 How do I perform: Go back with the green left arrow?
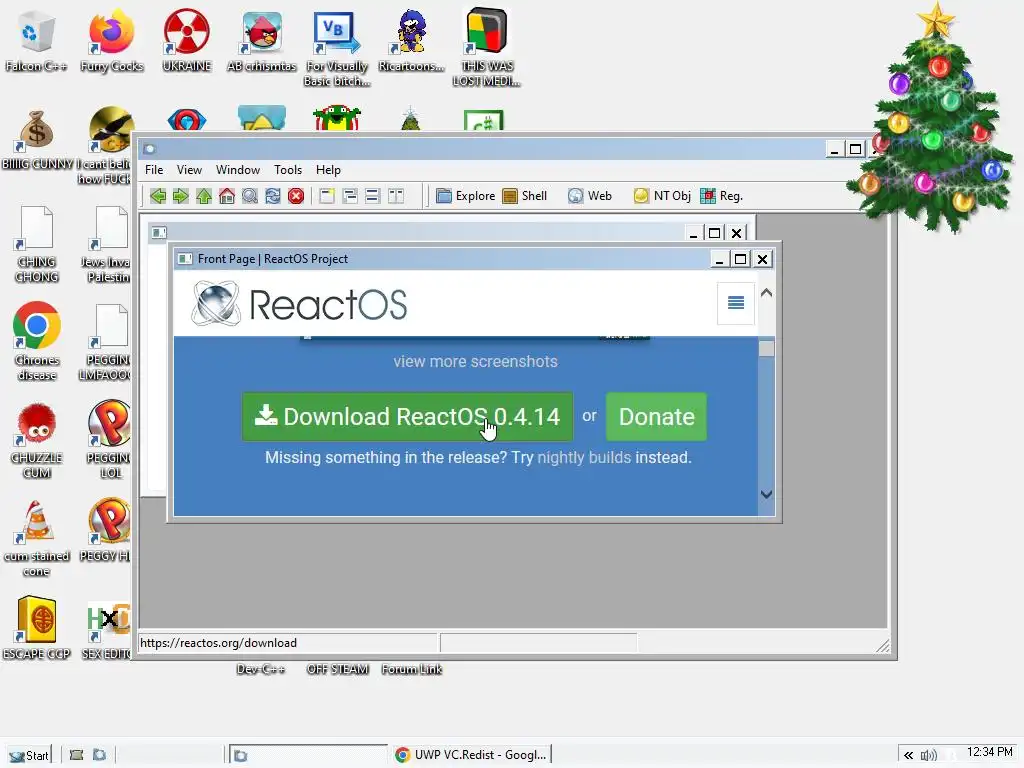[x=157, y=196]
